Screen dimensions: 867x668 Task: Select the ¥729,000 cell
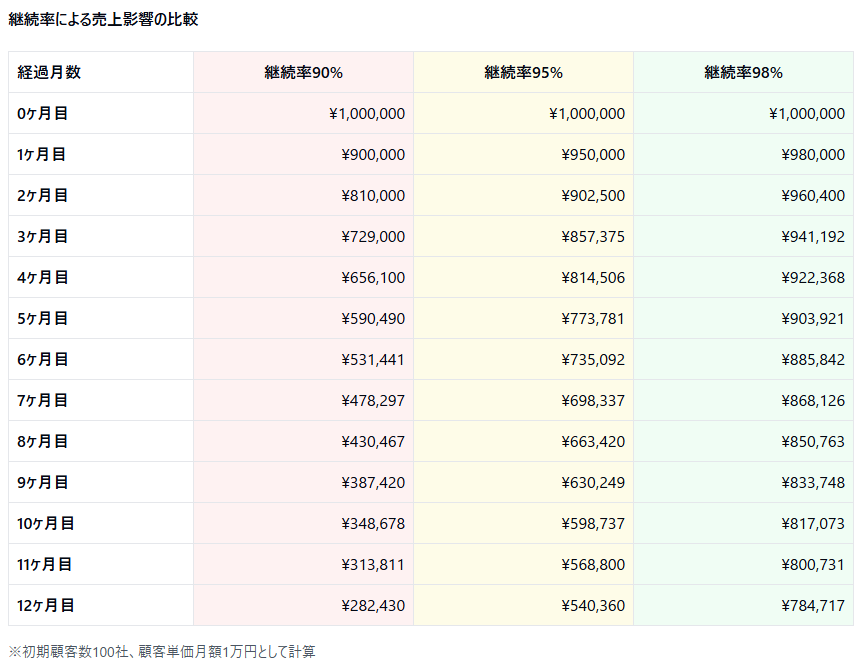coord(304,236)
